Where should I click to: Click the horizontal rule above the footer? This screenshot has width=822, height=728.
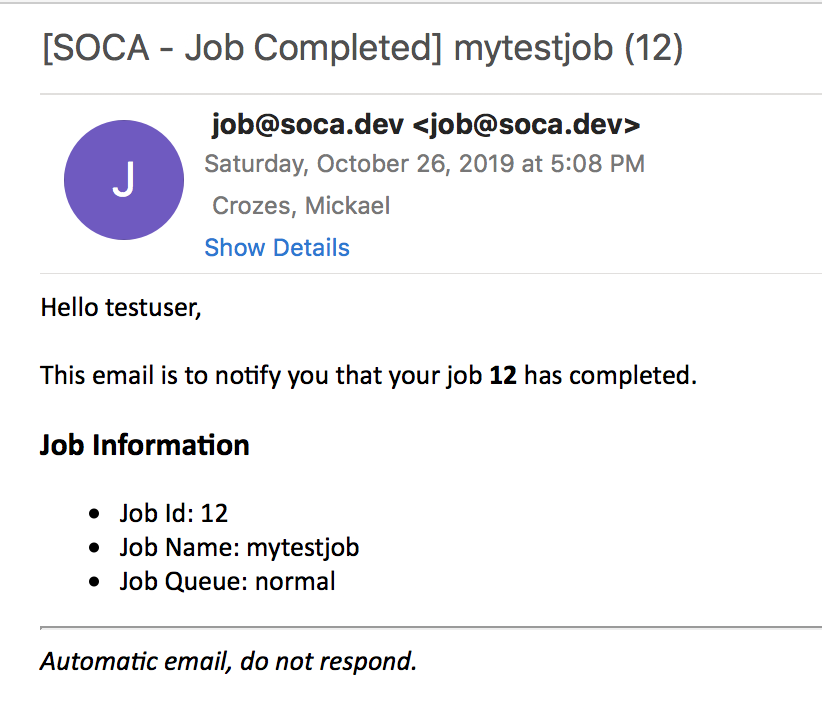(x=430, y=627)
